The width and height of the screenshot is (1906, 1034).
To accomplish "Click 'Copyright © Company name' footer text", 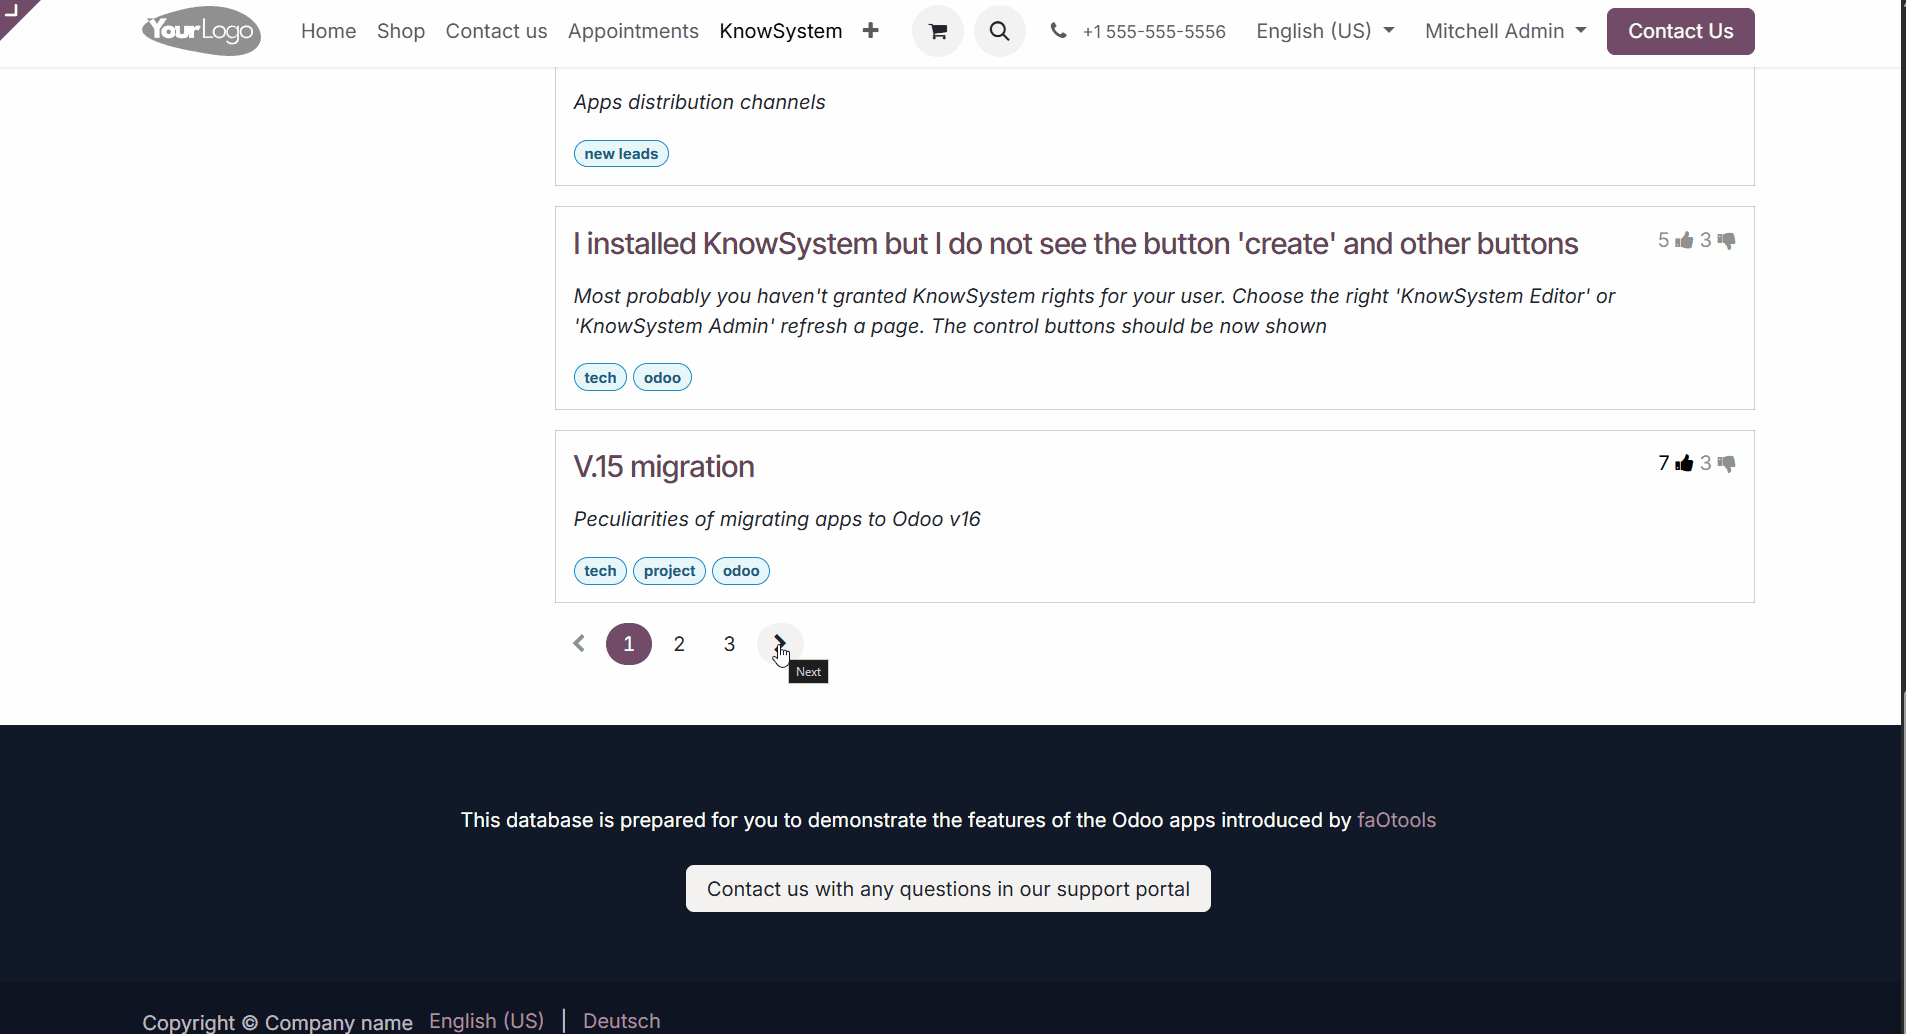I will click(x=277, y=1022).
